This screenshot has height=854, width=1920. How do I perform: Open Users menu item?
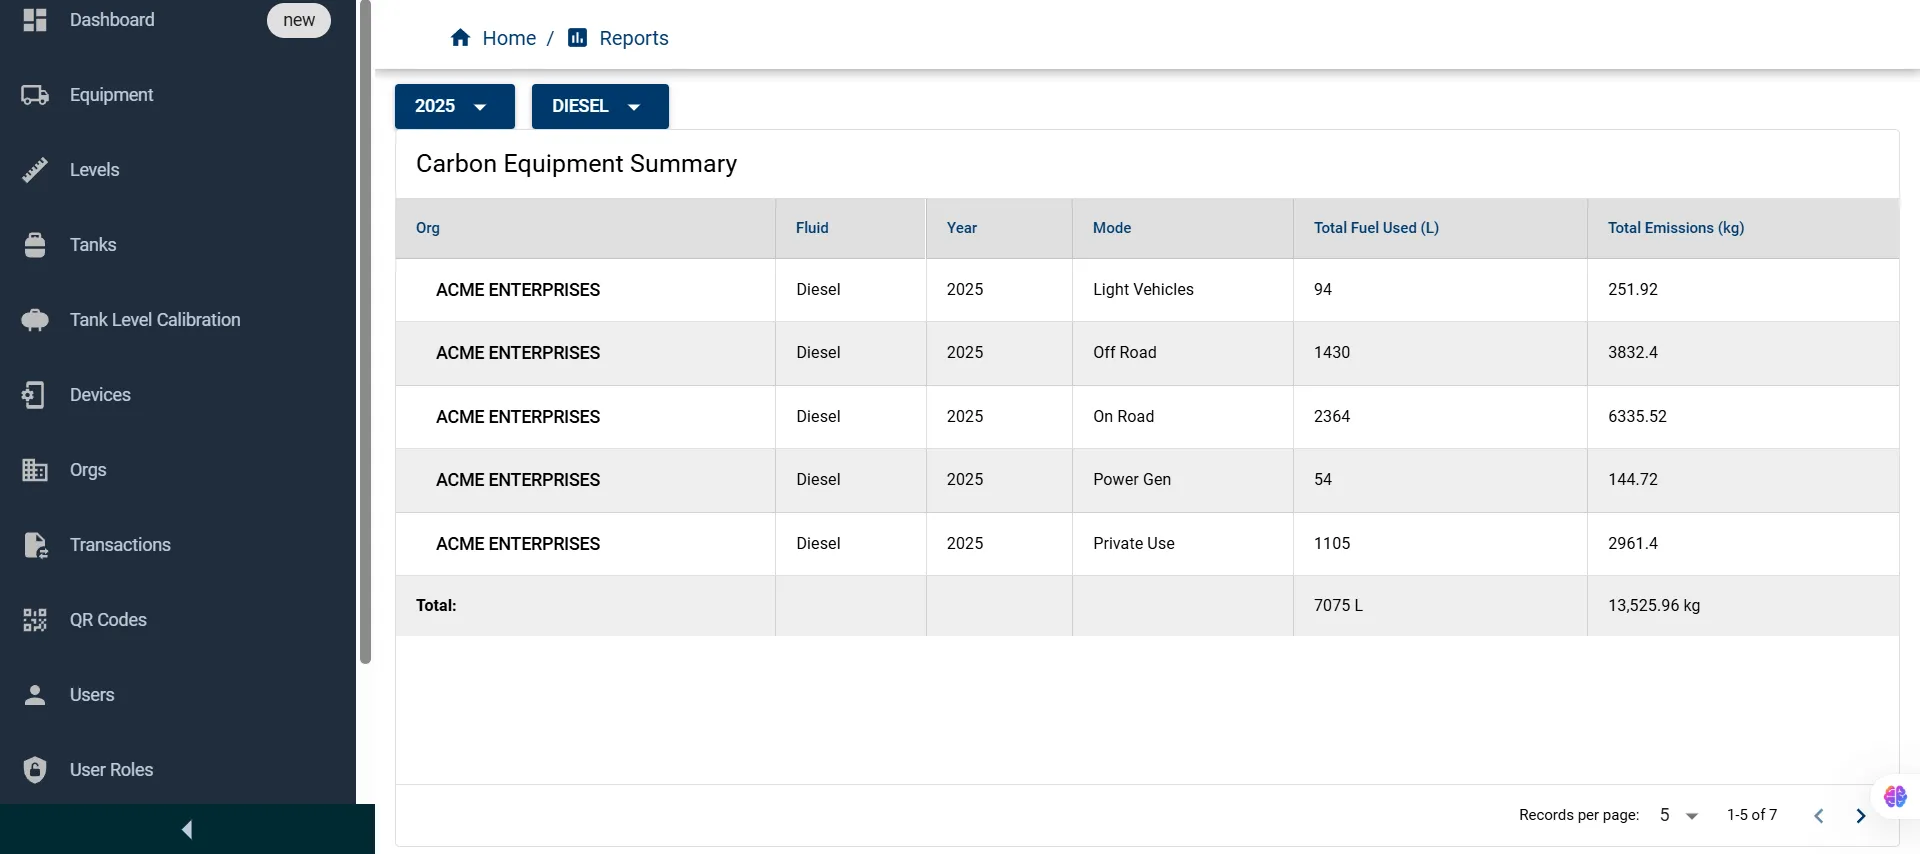pyautogui.click(x=92, y=695)
